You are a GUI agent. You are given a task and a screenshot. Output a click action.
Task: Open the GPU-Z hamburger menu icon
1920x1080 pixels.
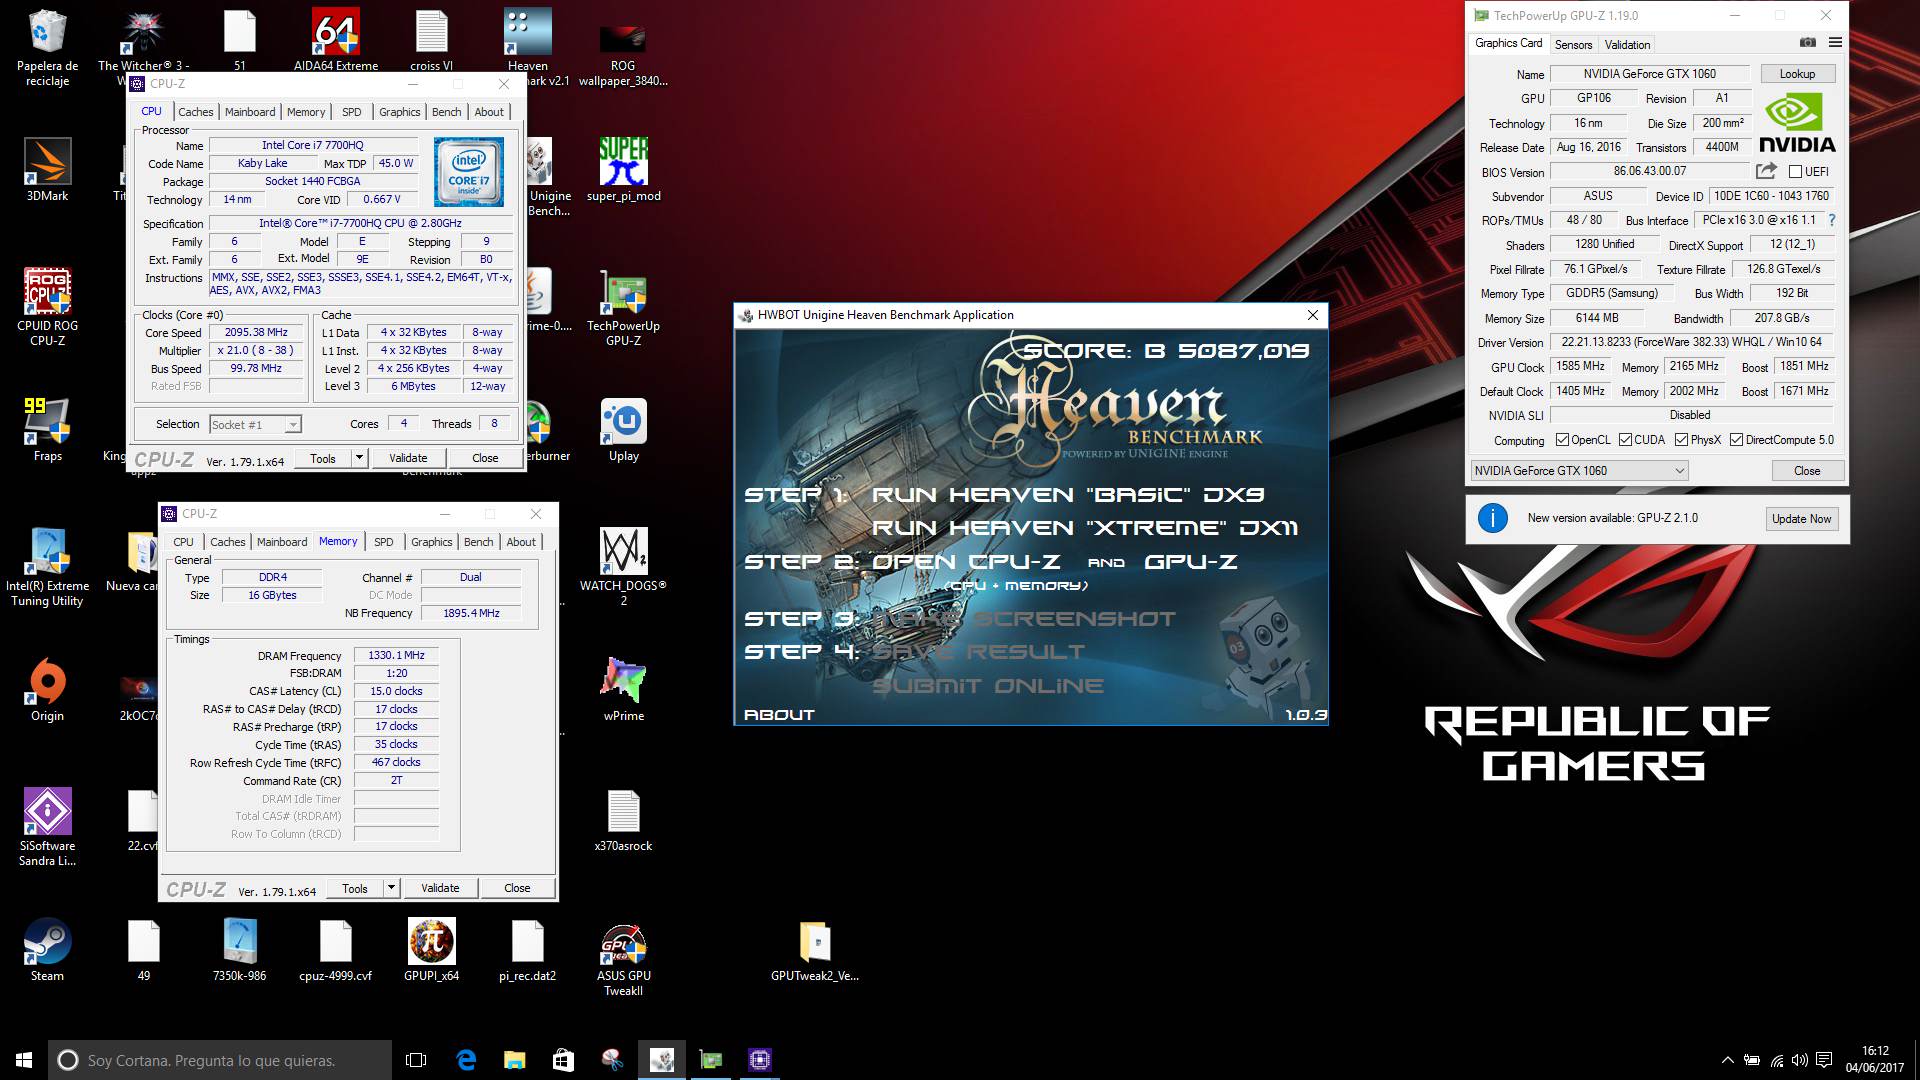1835,43
